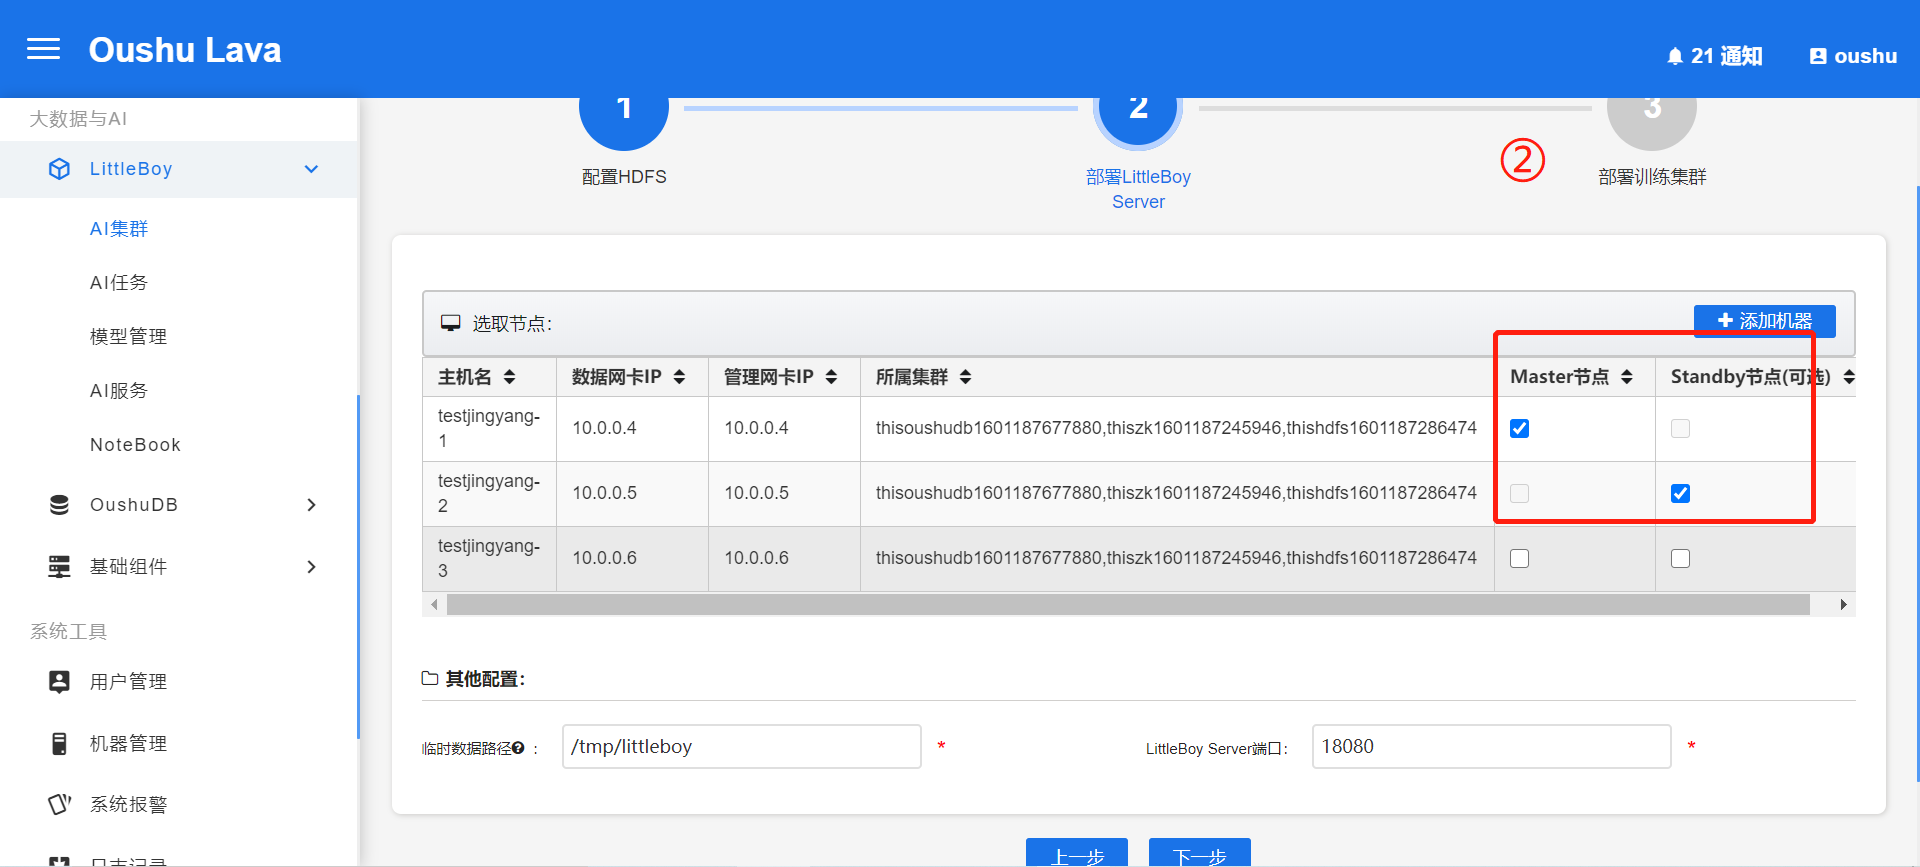Sort table by the 主机名 sort arrows
Image resolution: width=1920 pixels, height=867 pixels.
510,377
